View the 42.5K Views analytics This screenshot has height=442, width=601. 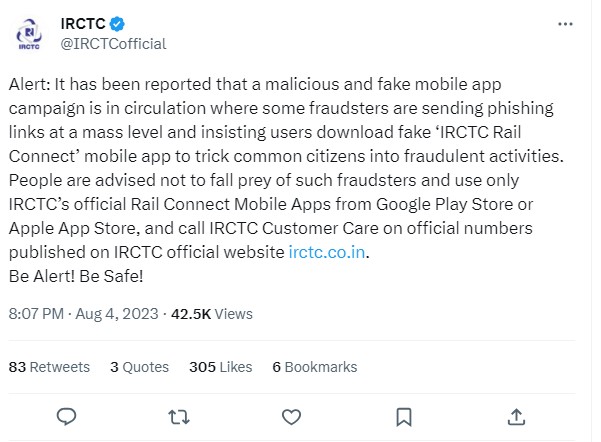tap(210, 313)
